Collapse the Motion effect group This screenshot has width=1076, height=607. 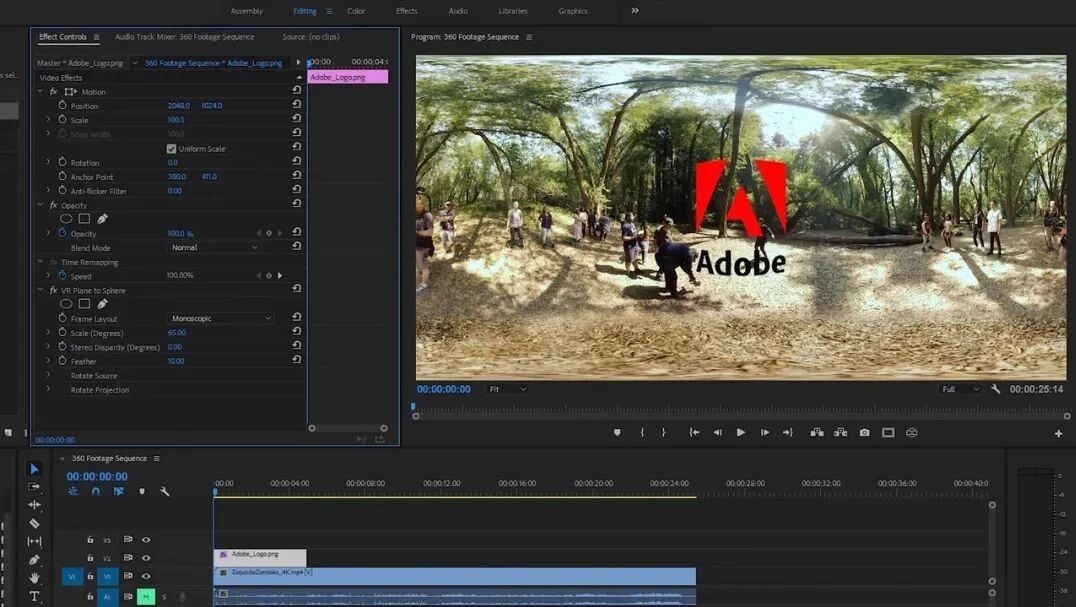(40, 91)
